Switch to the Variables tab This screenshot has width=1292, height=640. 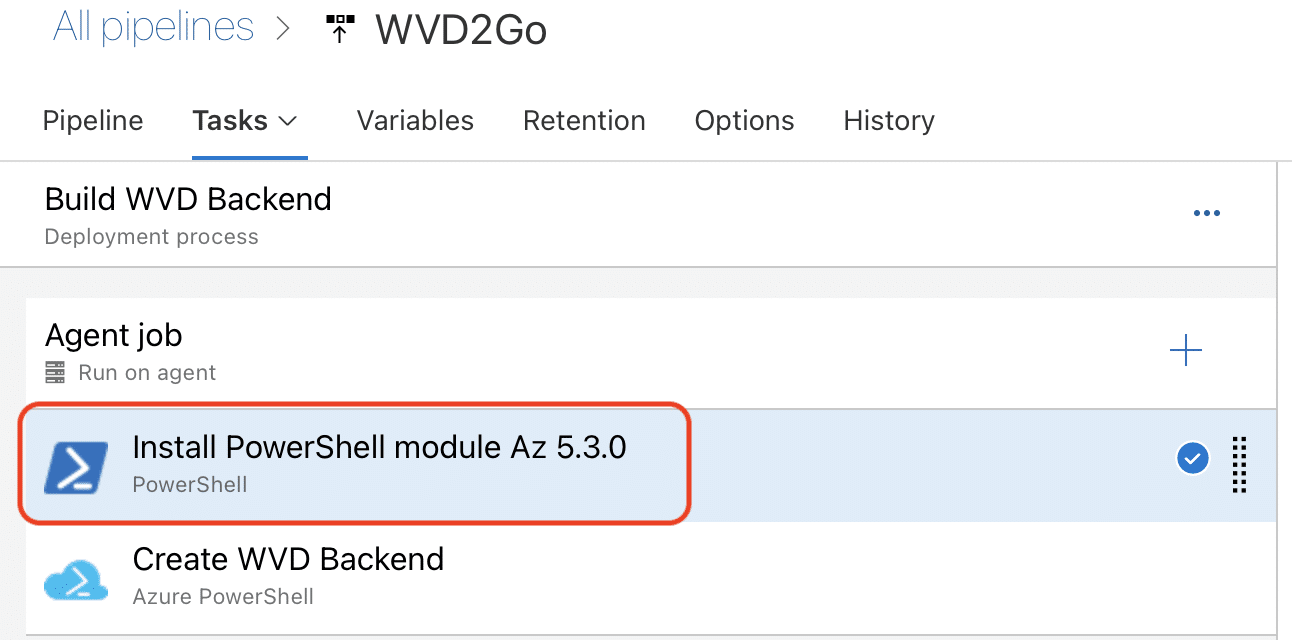pos(414,120)
